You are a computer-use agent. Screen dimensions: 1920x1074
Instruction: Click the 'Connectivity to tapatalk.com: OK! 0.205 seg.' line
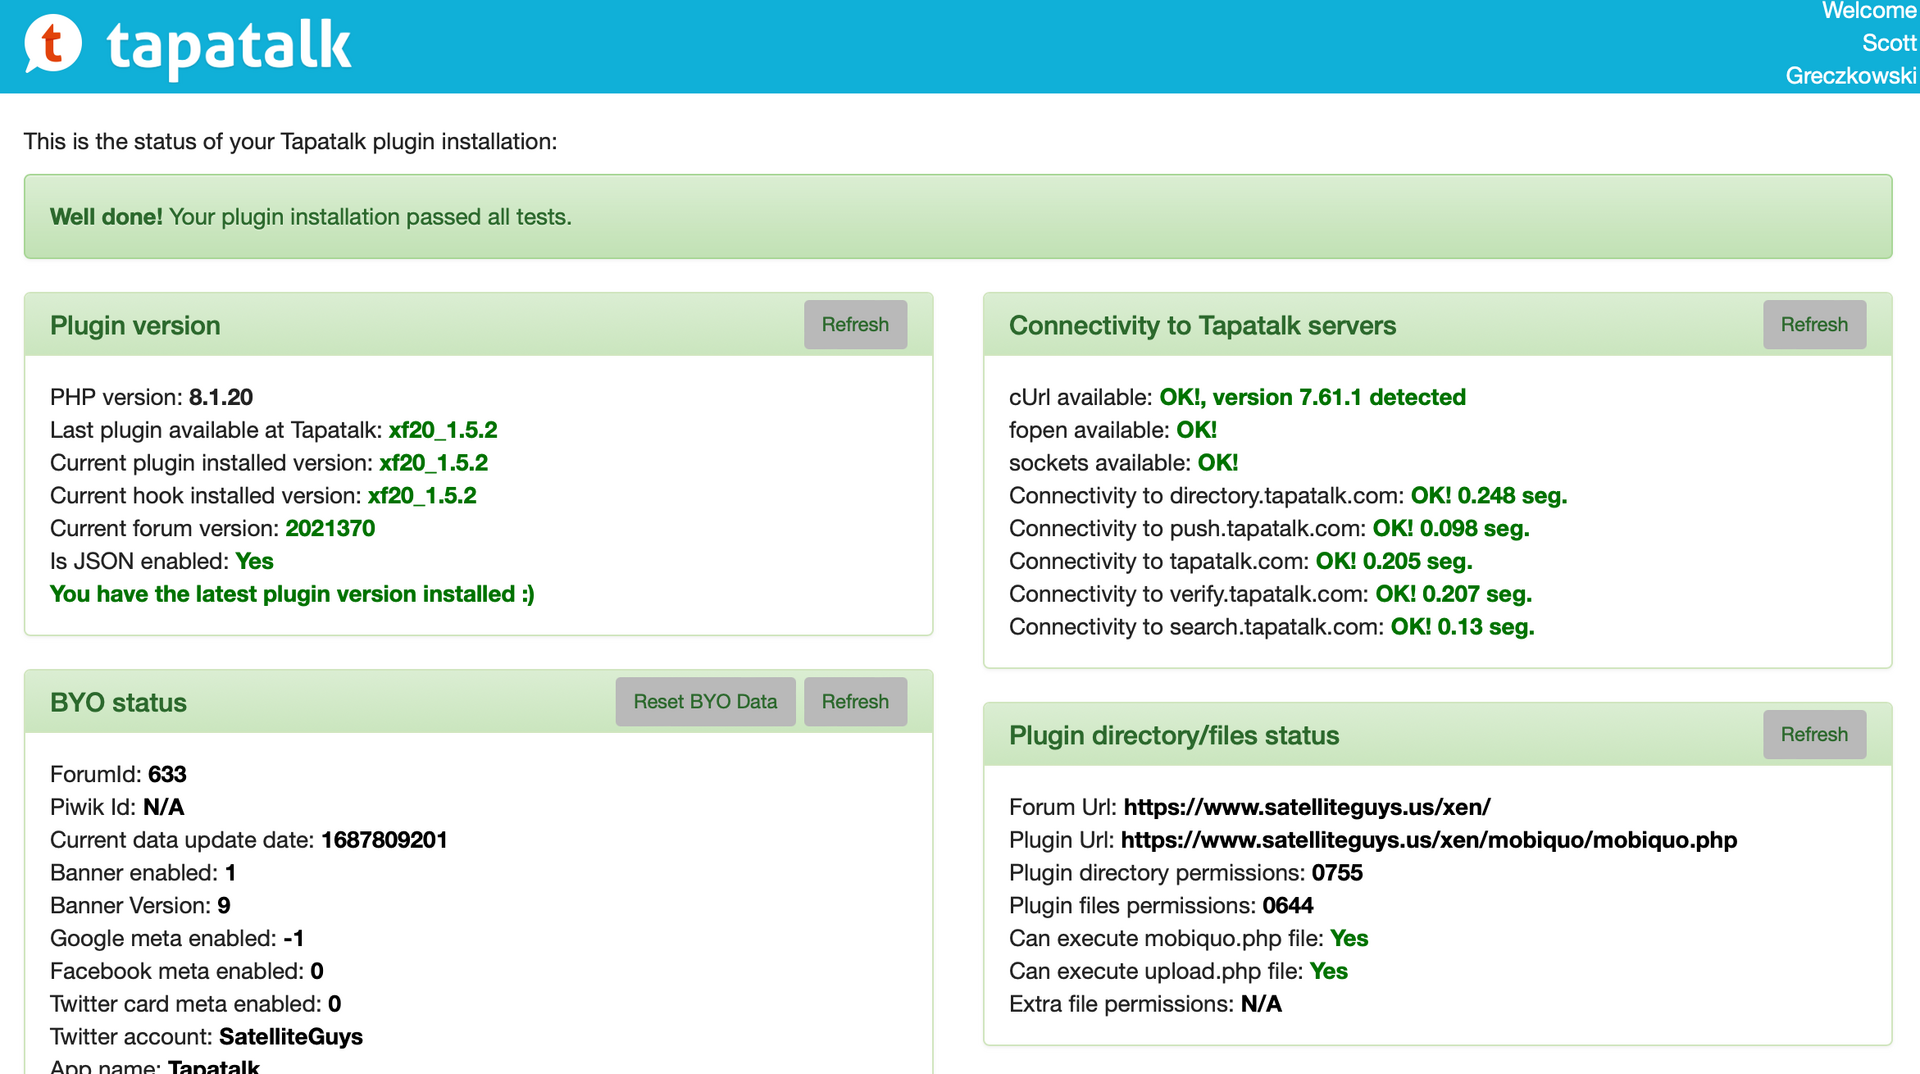tap(1241, 562)
